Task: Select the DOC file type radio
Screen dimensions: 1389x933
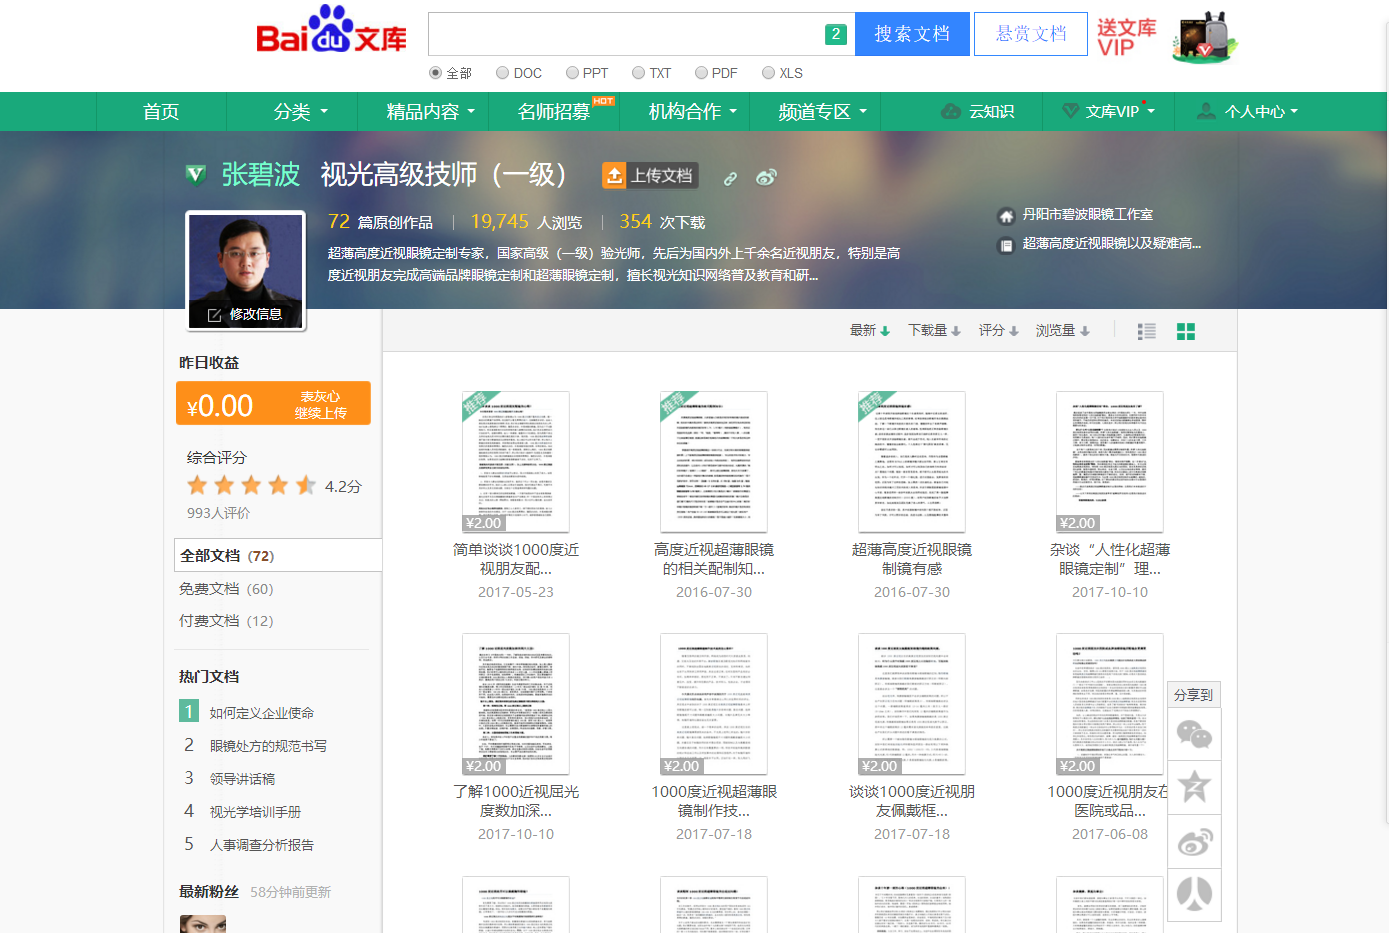Action: pyautogui.click(x=503, y=73)
